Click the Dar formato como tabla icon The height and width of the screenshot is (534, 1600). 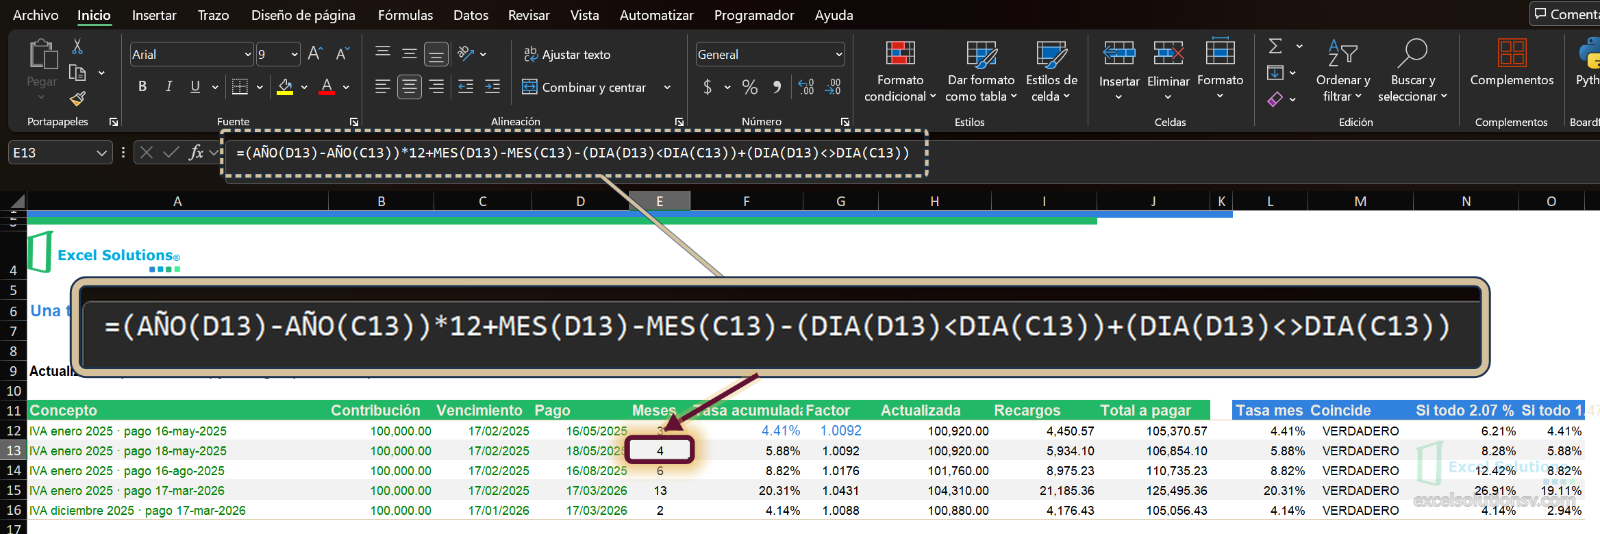[x=981, y=53]
